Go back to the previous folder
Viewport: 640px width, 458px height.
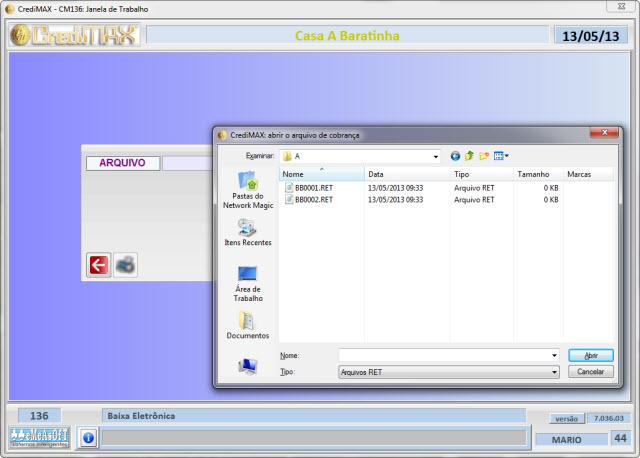click(x=456, y=156)
